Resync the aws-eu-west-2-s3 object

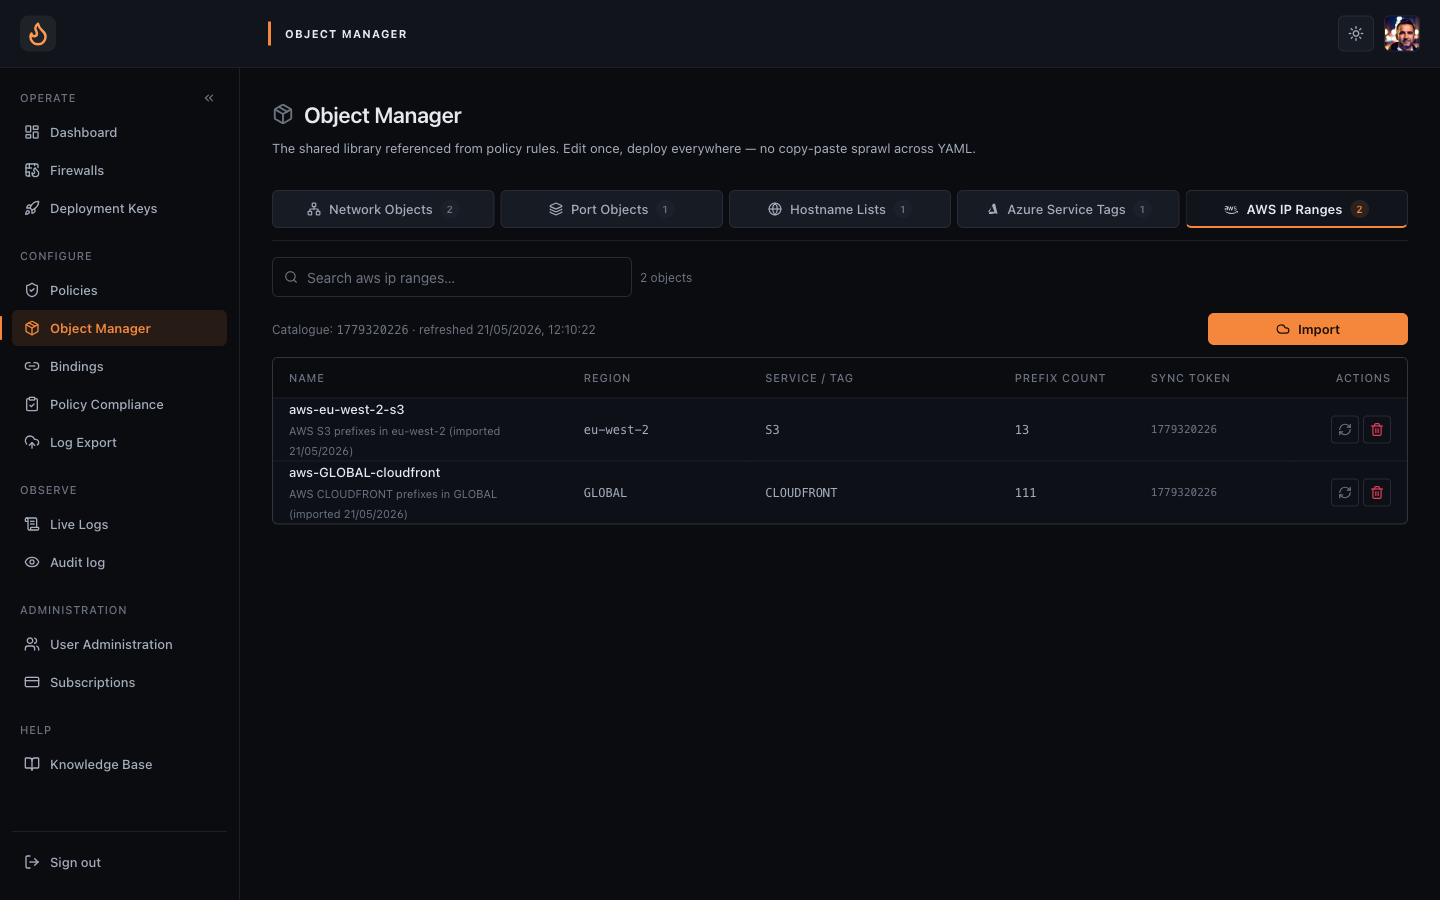1345,429
